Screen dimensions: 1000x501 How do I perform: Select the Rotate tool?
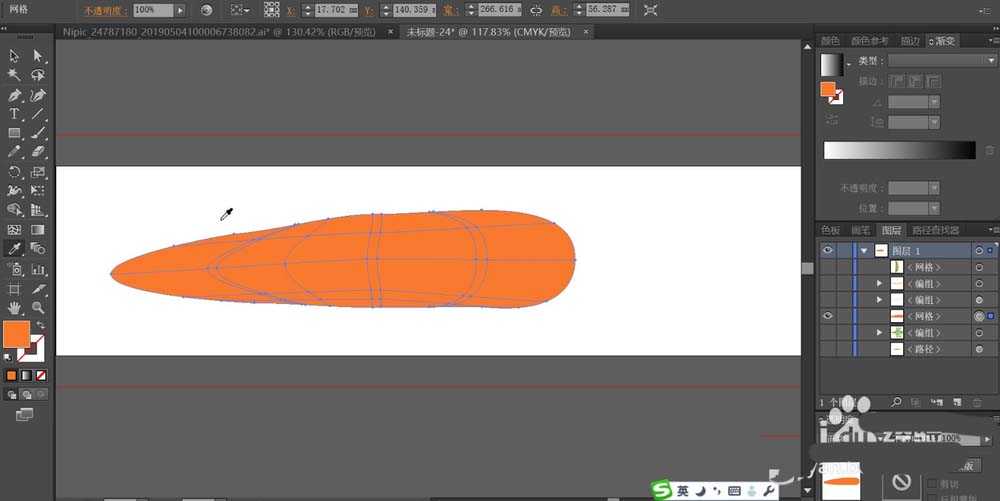(x=14, y=172)
